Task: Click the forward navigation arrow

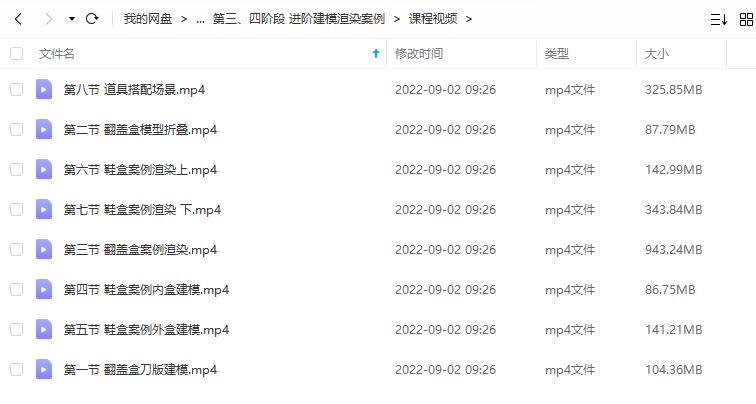Action: [x=48, y=19]
